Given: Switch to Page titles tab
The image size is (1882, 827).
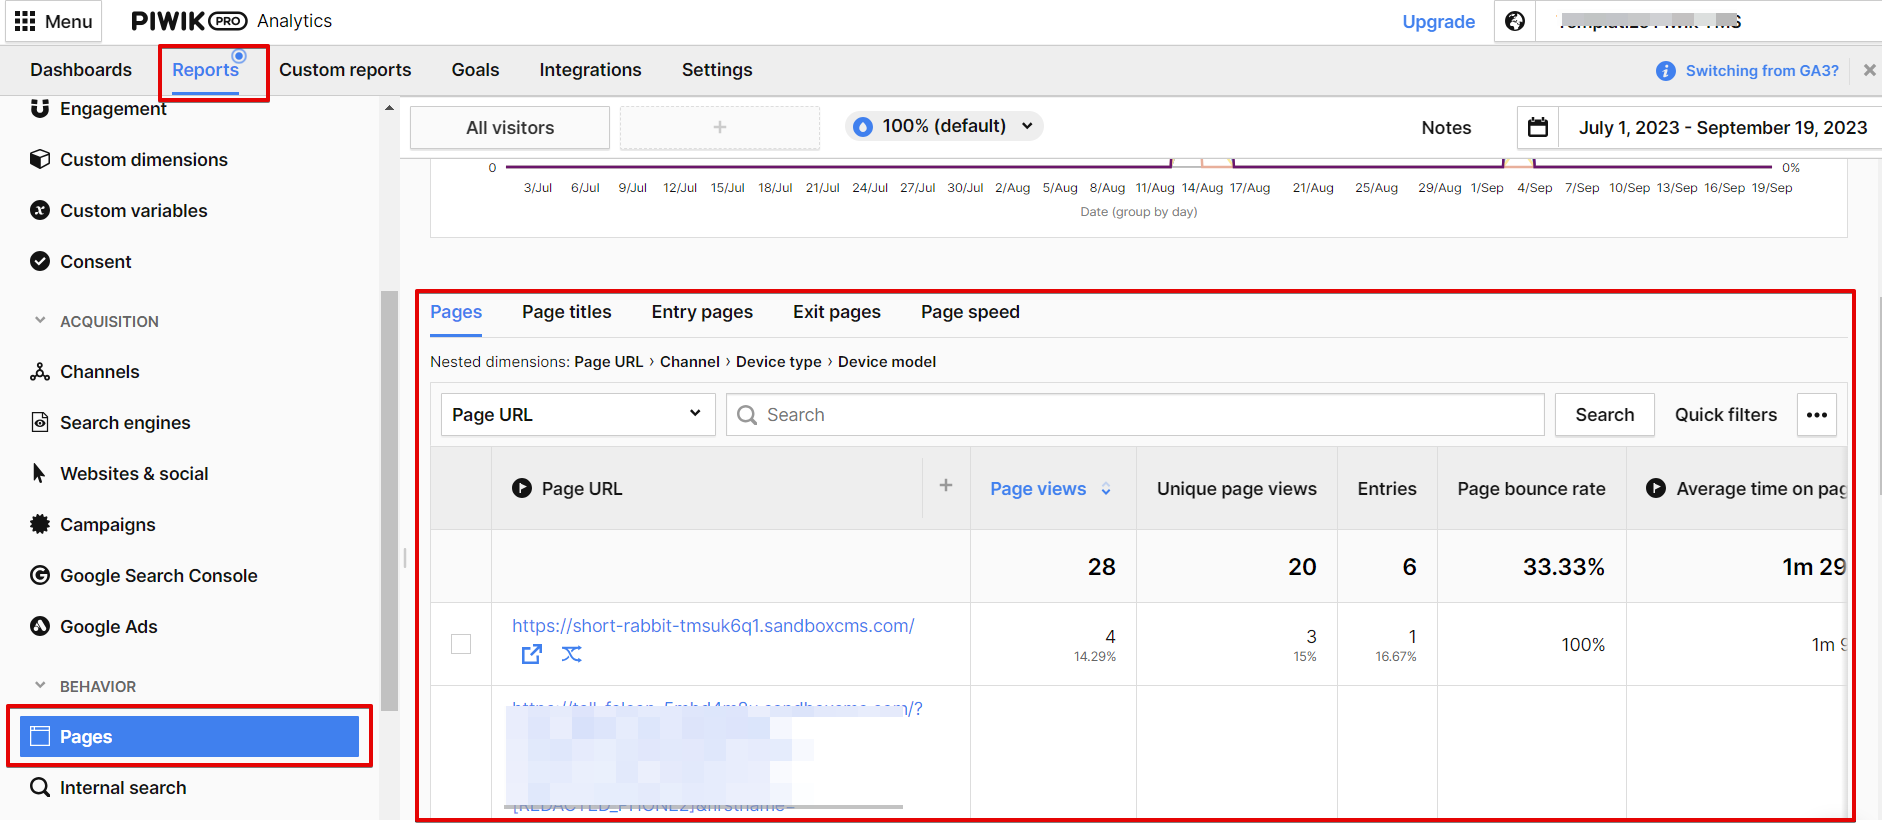Looking at the screenshot, I should [x=567, y=312].
